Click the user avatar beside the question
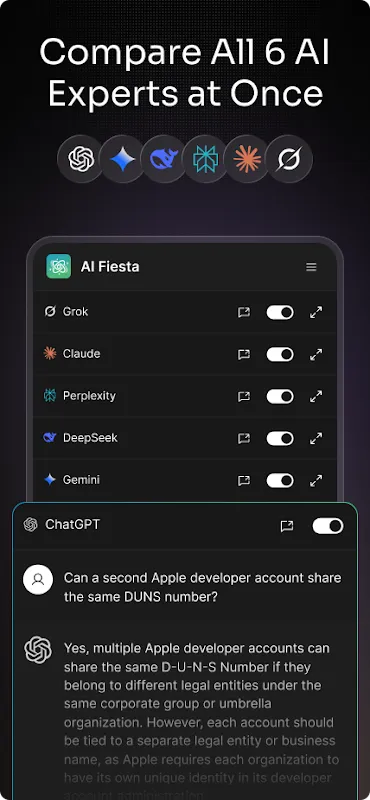The width and height of the screenshot is (370, 800). click(x=38, y=580)
